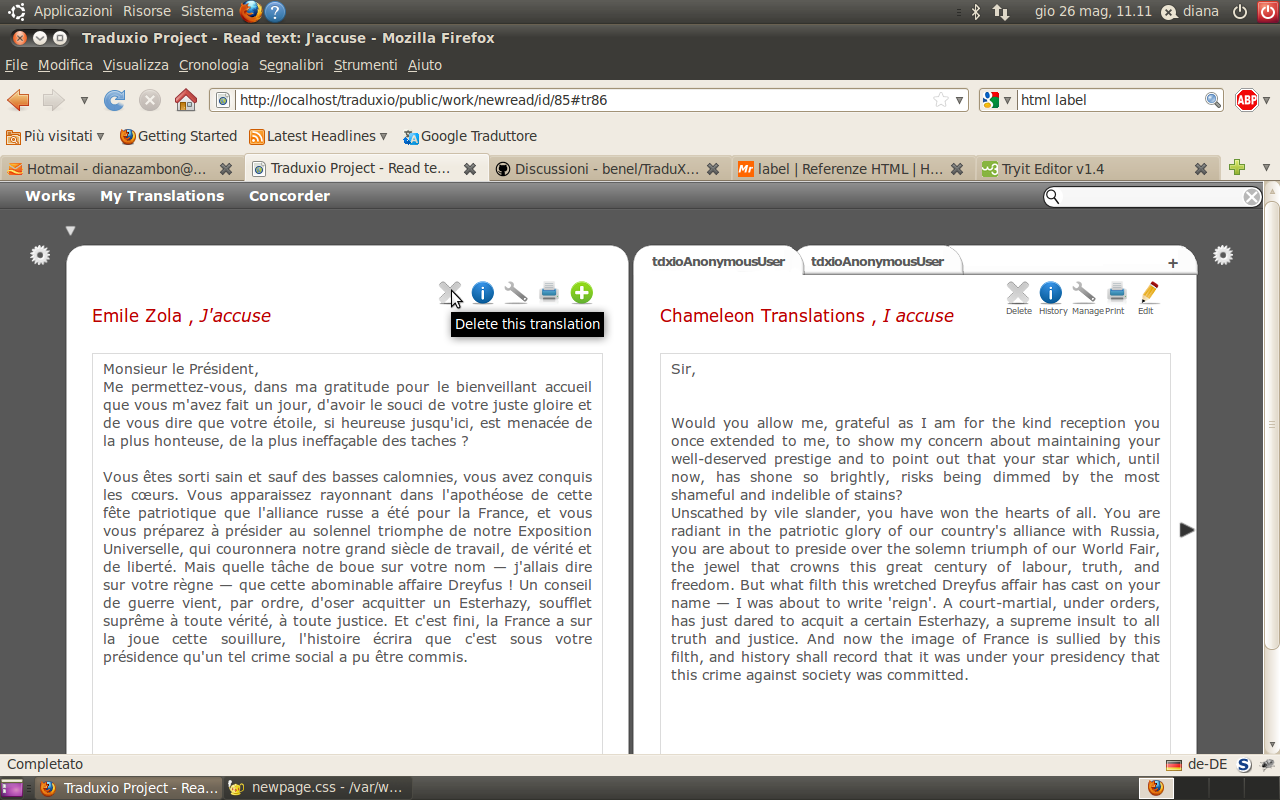The height and width of the screenshot is (800, 1280).
Task: Open Applicazioni menu in top panel
Action: (73, 11)
